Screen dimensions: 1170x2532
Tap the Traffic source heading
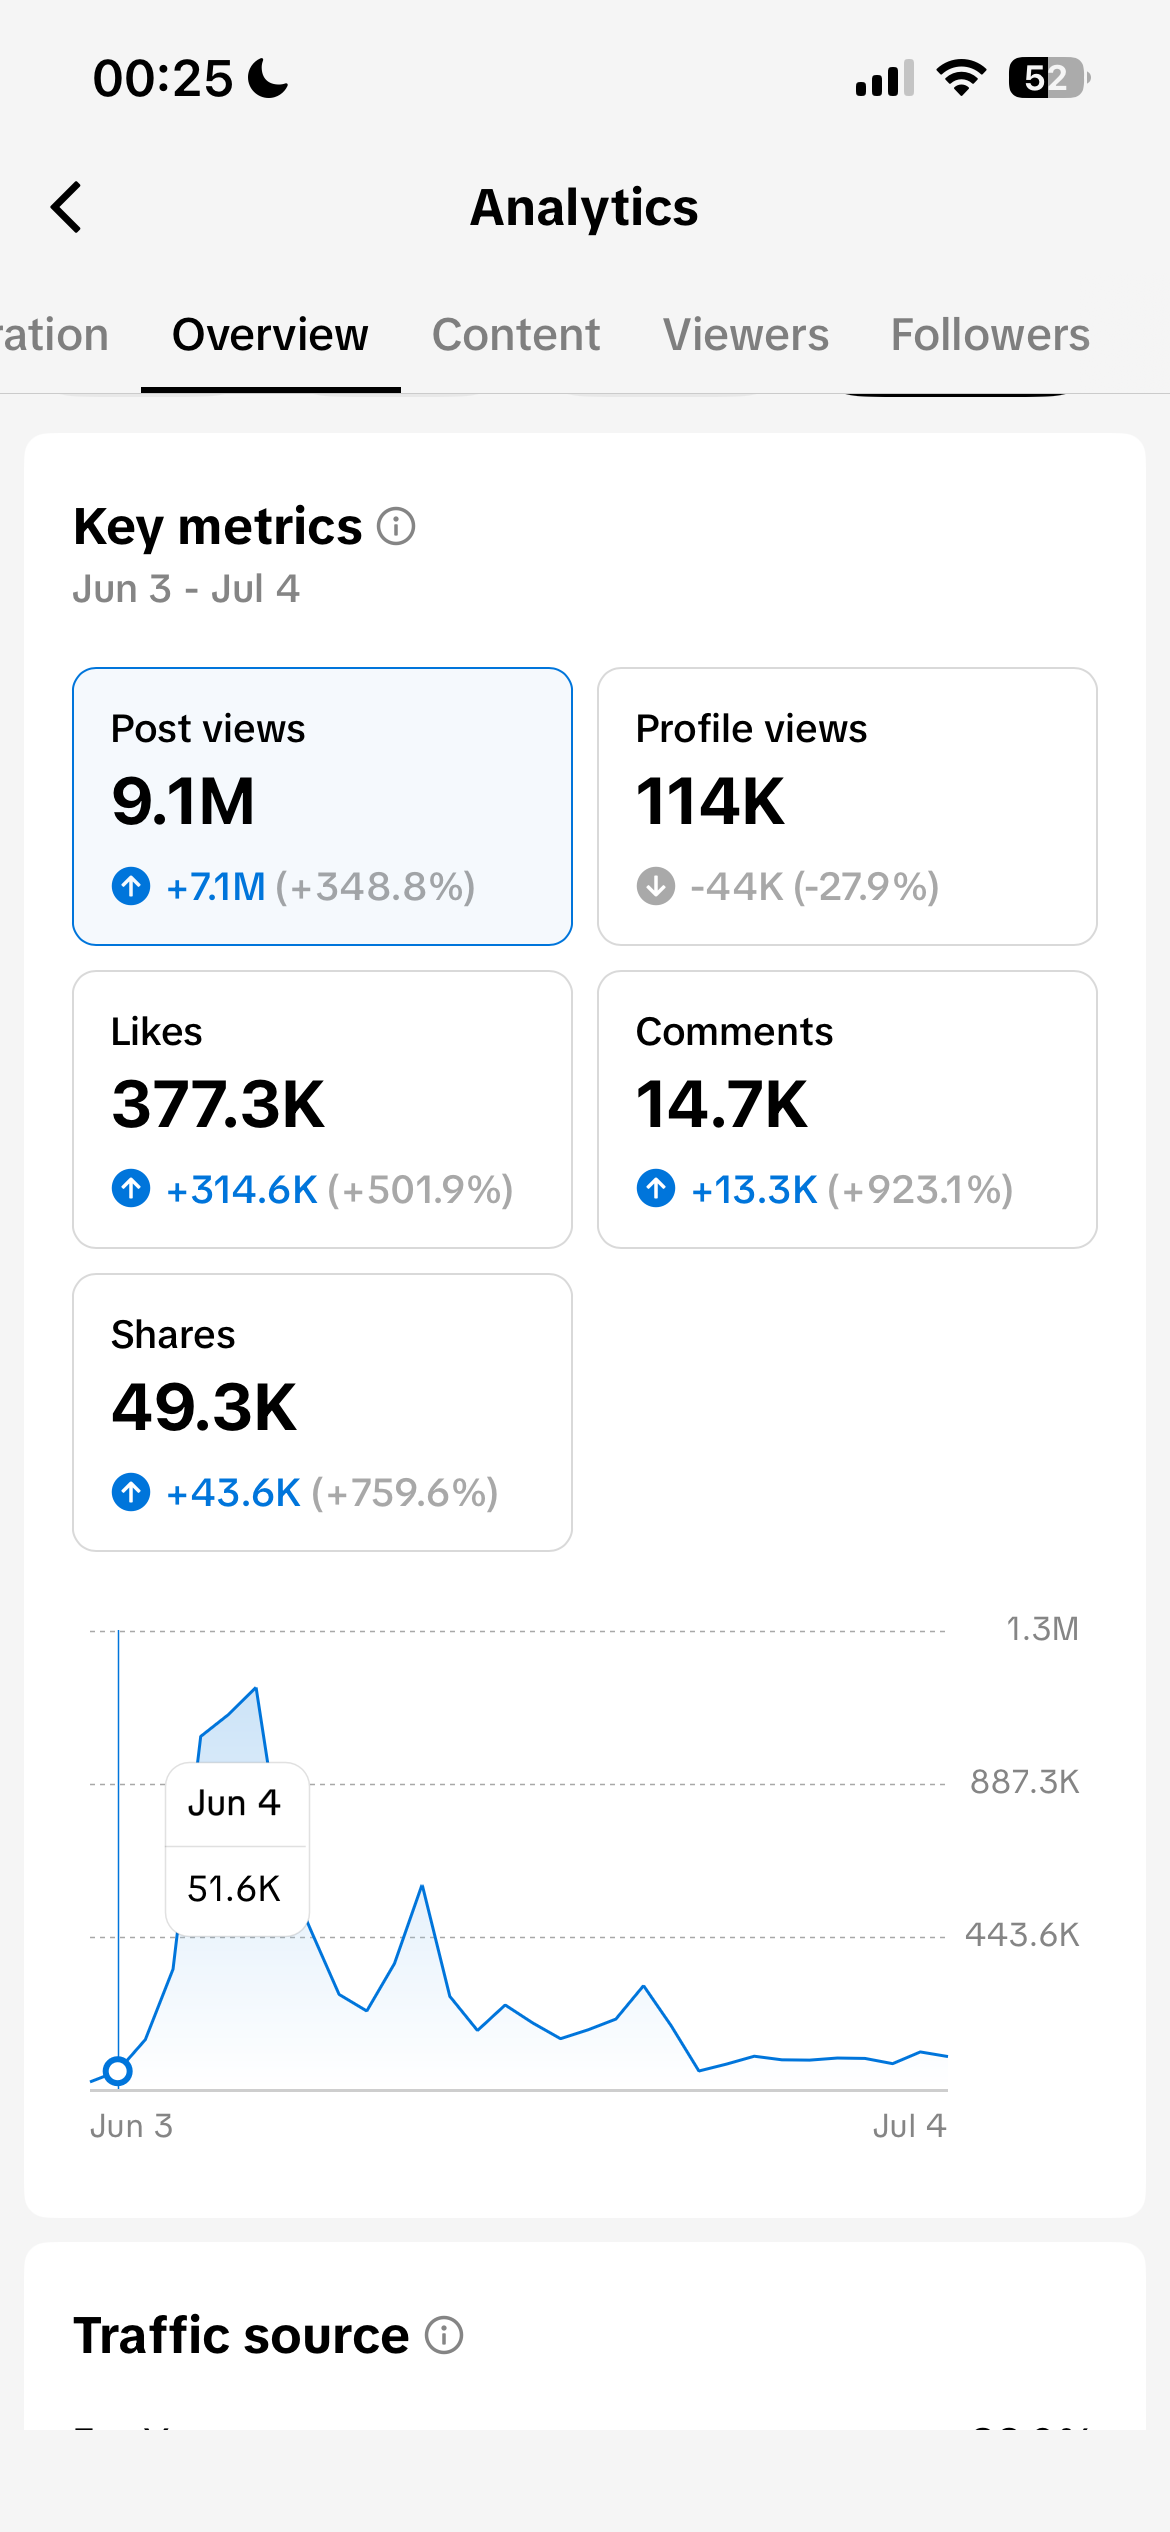pyautogui.click(x=241, y=2336)
